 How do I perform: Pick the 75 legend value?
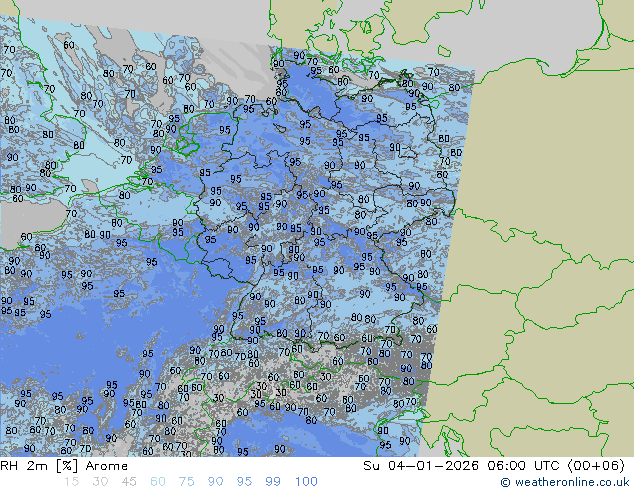point(186,482)
